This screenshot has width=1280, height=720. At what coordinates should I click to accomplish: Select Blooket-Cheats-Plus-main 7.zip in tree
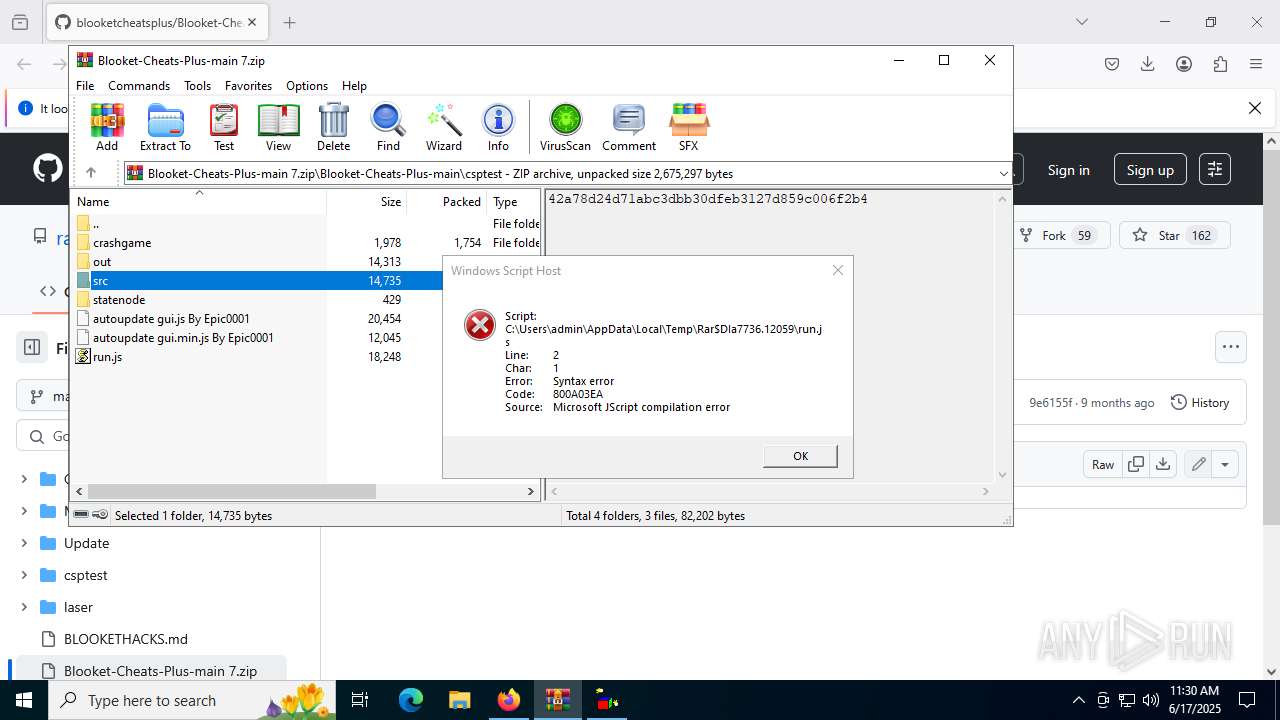pyautogui.click(x=160, y=671)
